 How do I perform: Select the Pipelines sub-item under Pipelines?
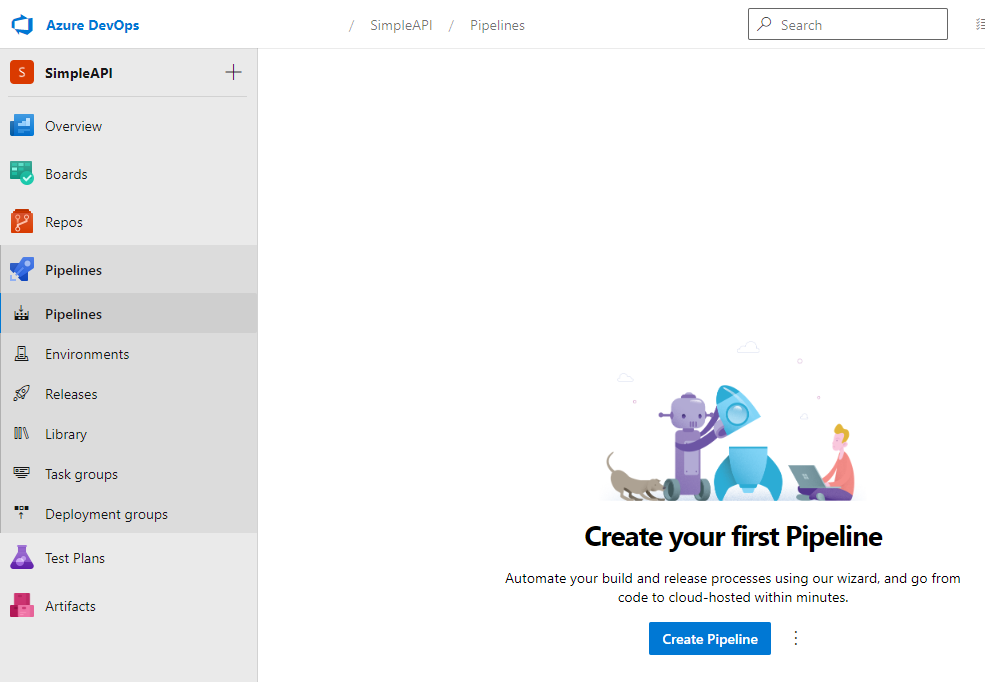73,314
